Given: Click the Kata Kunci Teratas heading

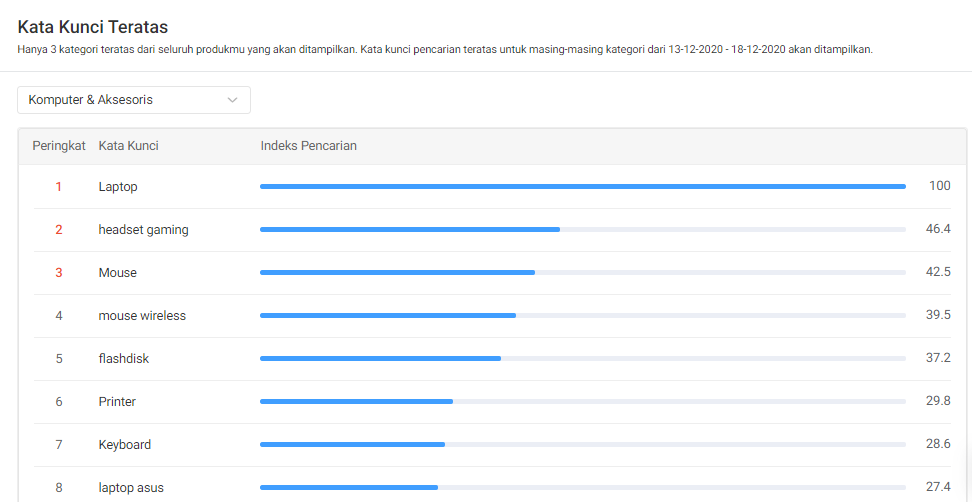Looking at the screenshot, I should pyautogui.click(x=93, y=27).
